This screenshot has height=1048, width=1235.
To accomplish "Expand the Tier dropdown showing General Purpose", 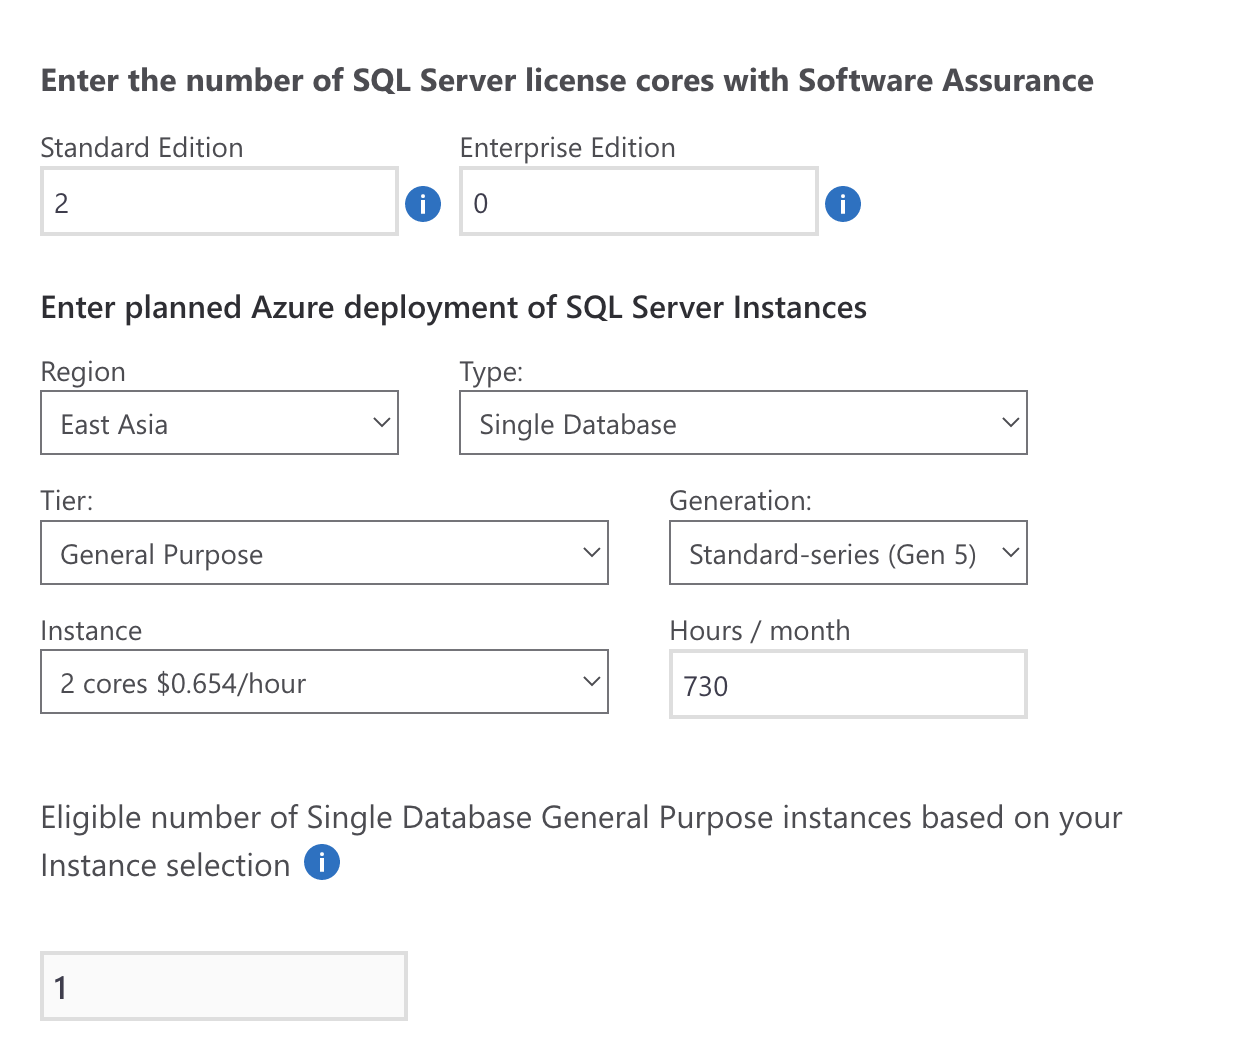I will pyautogui.click(x=324, y=553).
